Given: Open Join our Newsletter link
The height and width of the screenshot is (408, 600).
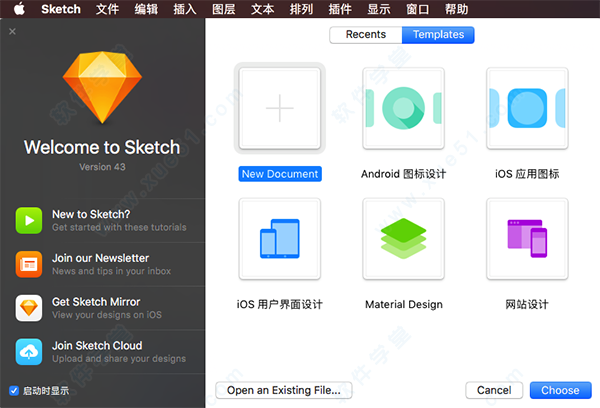Looking at the screenshot, I should pyautogui.click(x=100, y=258).
